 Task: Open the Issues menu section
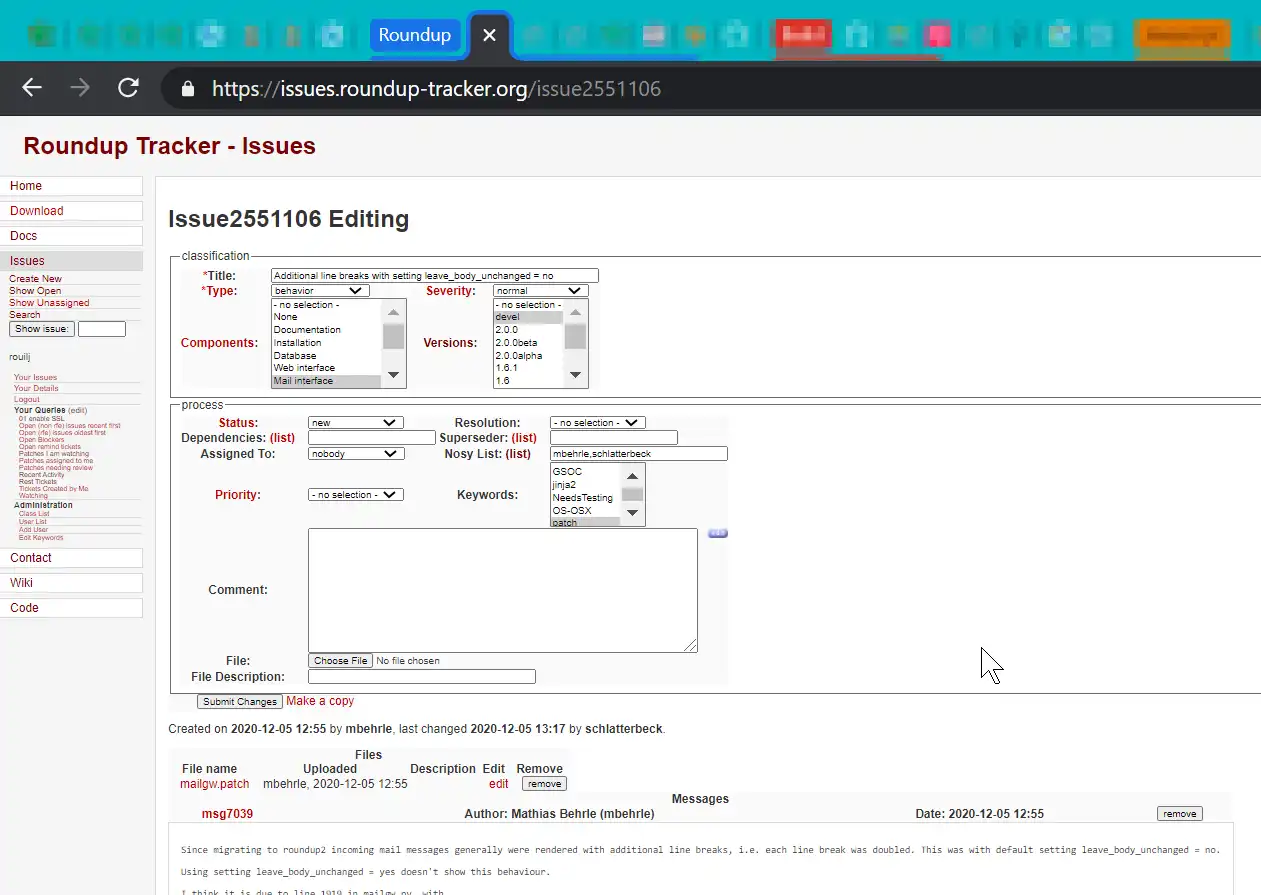click(x=71, y=261)
